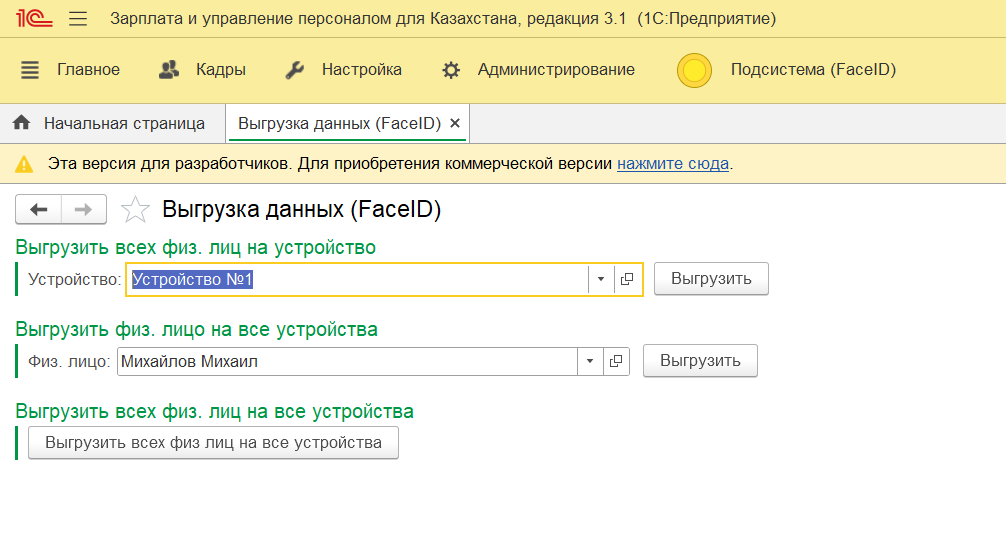Screen dimensions: 1006x541
Task: Open the Кадры menu section
Action: pos(202,70)
